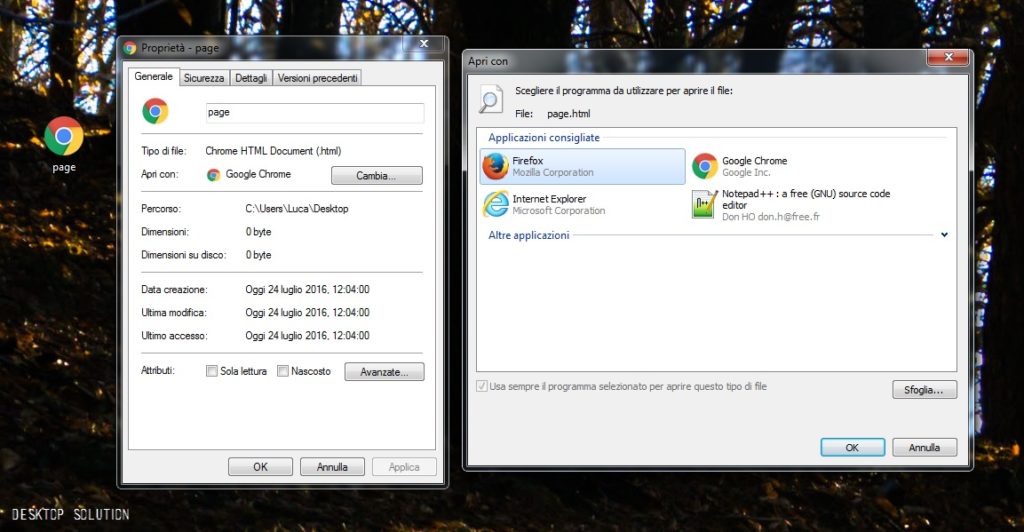Click the large Chrome icon beside filename field
Viewport: 1024px width, 532px height.
point(155,111)
